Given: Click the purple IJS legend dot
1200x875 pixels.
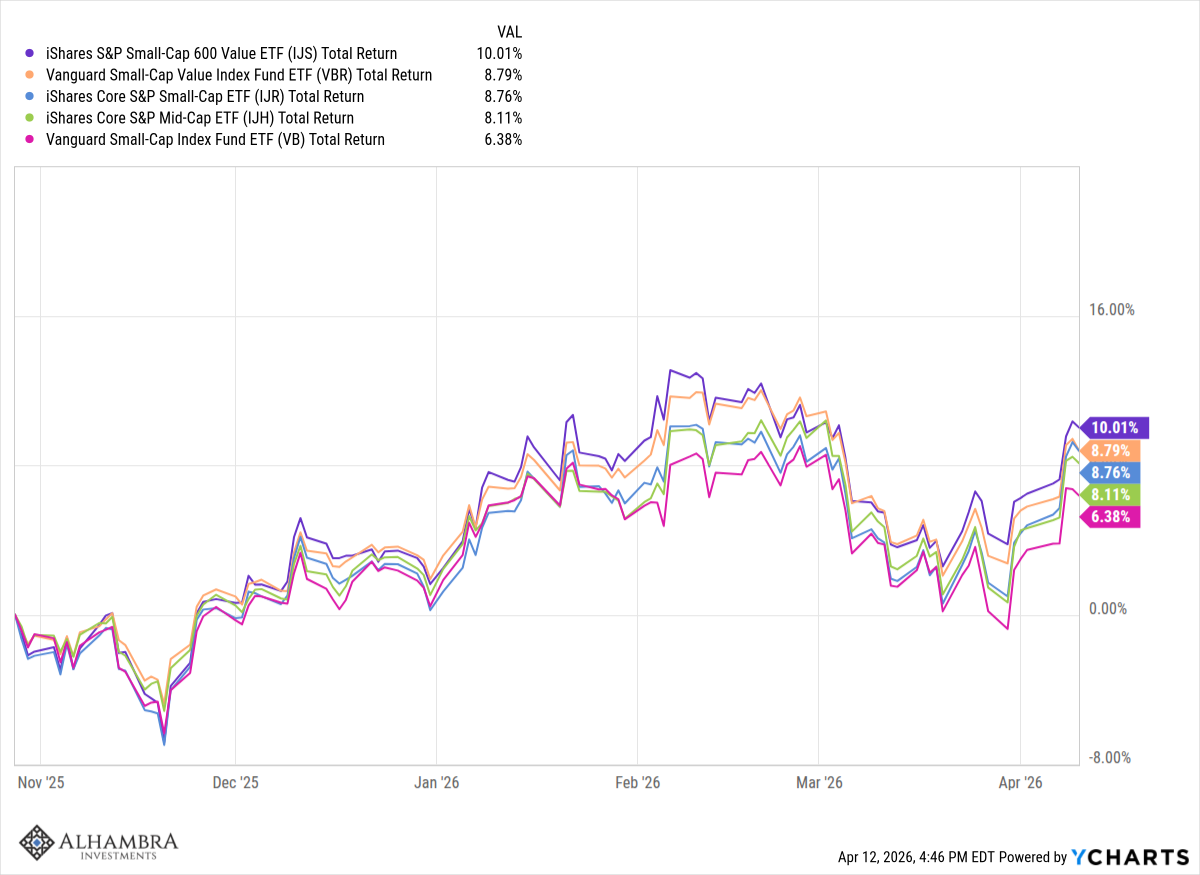Looking at the screenshot, I should click(x=29, y=54).
